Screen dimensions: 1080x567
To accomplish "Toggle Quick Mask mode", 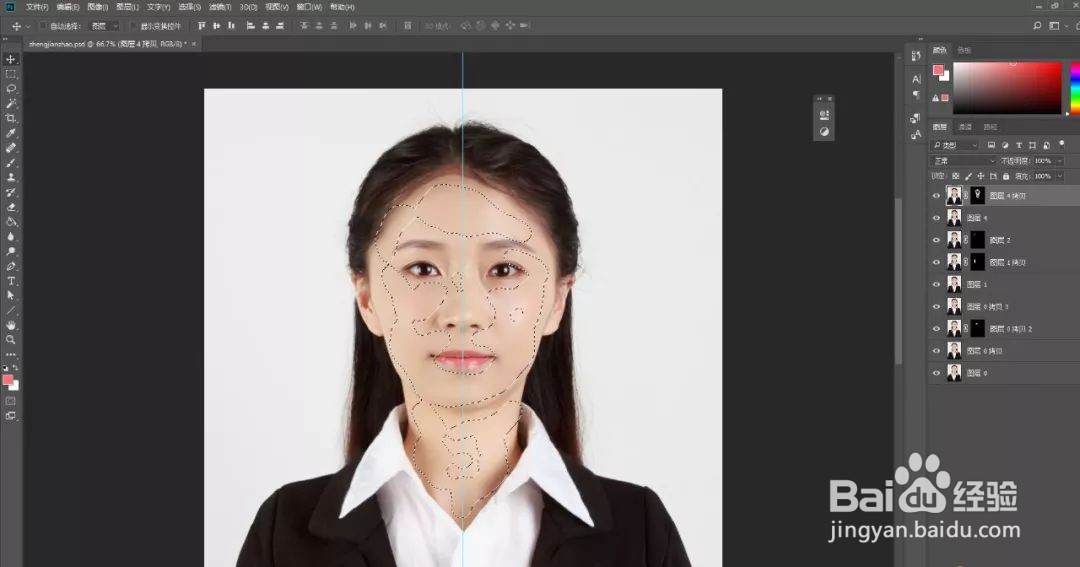I will (10, 401).
